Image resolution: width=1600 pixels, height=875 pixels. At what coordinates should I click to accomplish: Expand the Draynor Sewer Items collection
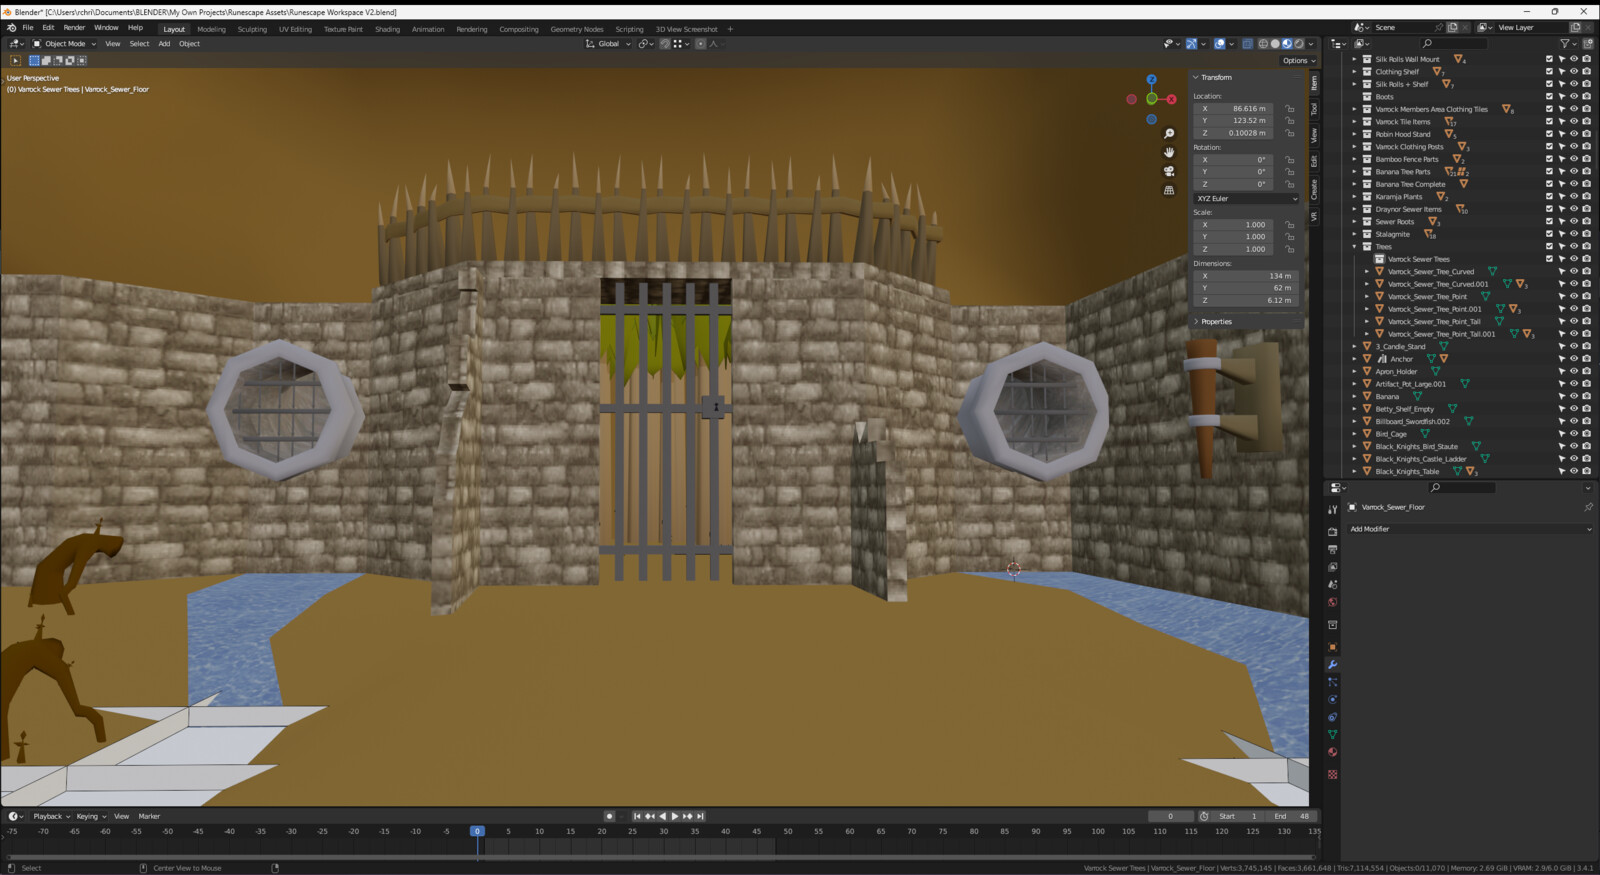(x=1355, y=209)
